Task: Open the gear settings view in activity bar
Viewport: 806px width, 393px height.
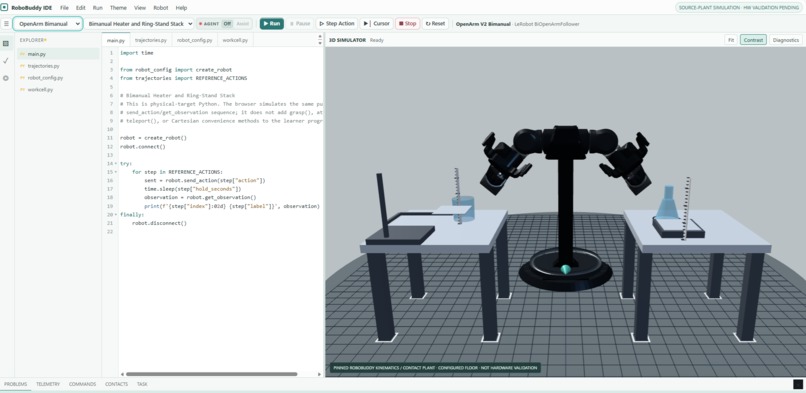Action: (6, 78)
